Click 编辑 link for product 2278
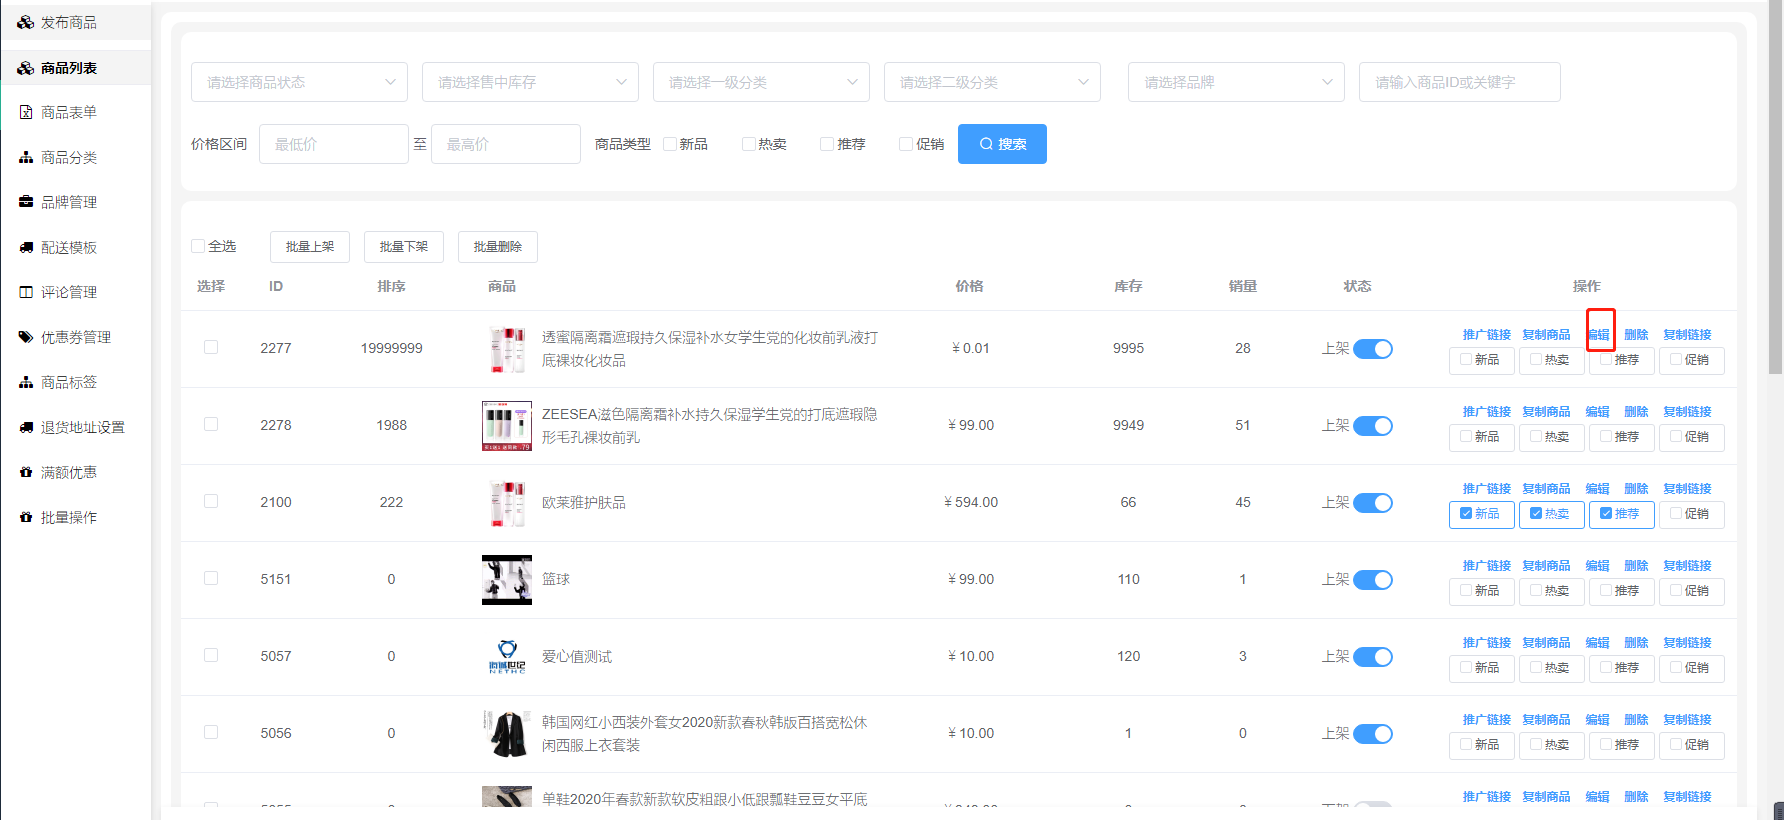 pos(1597,412)
